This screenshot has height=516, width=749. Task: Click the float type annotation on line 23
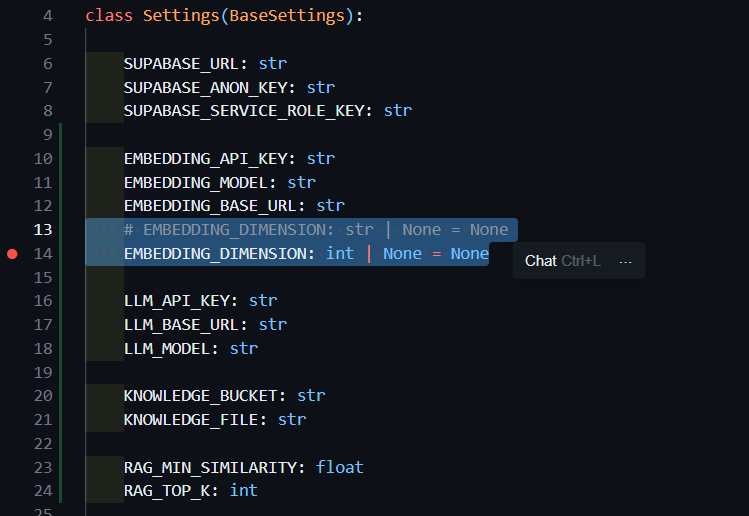pyautogui.click(x=340, y=467)
